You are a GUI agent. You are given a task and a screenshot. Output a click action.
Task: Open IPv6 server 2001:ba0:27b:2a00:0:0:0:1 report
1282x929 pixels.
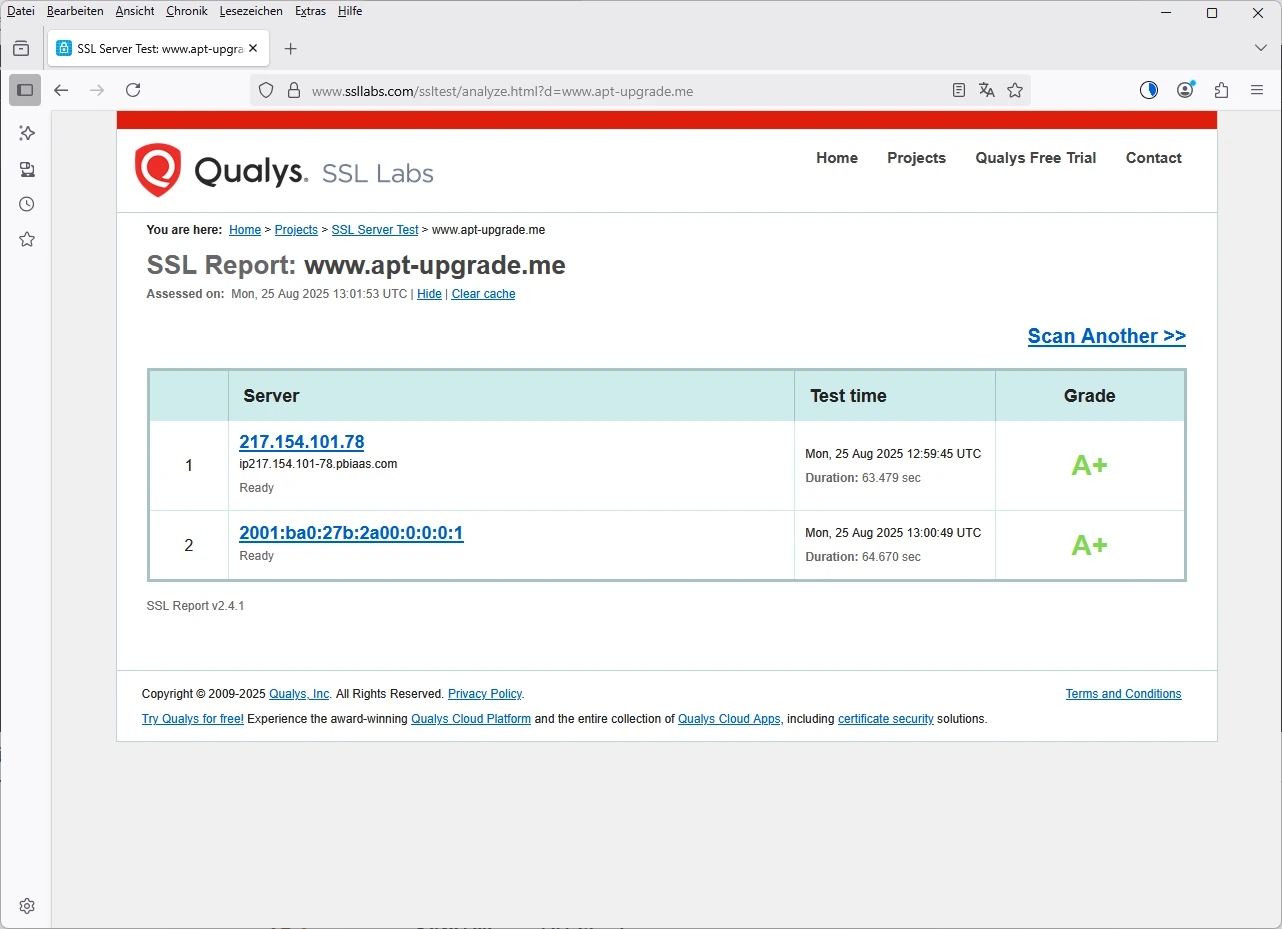[351, 533]
